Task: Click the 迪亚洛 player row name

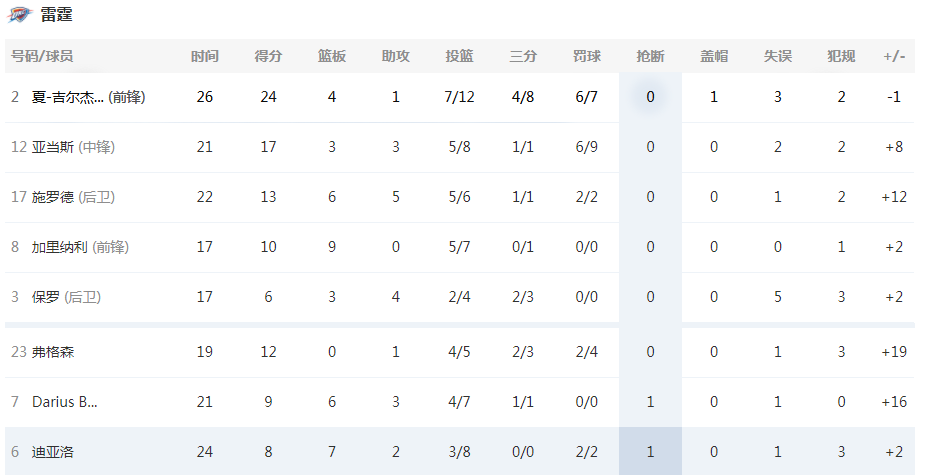Action: 53,452
